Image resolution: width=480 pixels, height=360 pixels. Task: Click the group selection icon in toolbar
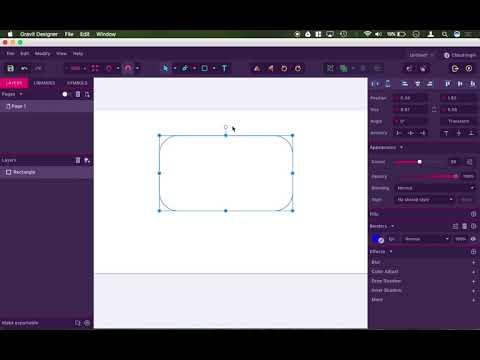(x=330, y=68)
